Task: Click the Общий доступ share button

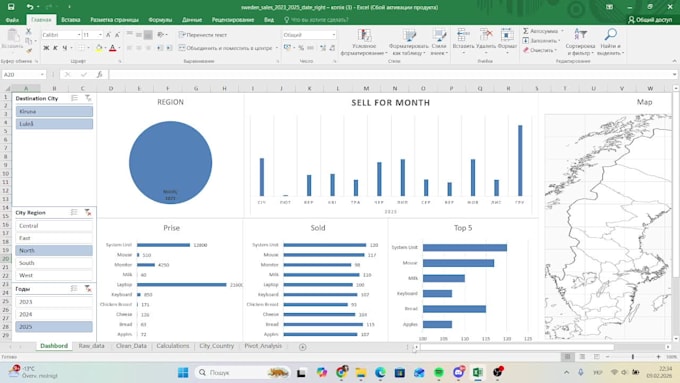Action: (x=650, y=20)
